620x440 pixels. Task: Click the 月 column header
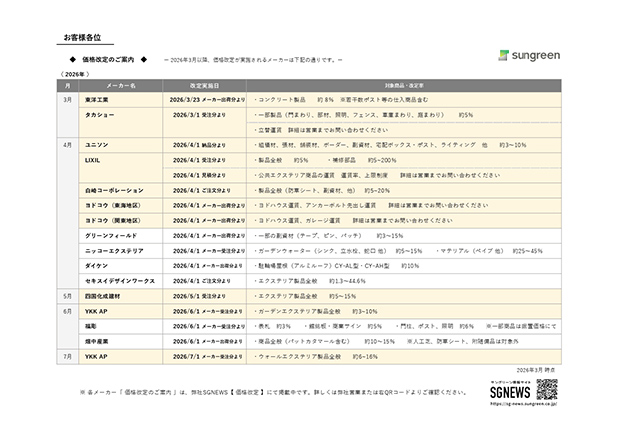click(x=68, y=86)
